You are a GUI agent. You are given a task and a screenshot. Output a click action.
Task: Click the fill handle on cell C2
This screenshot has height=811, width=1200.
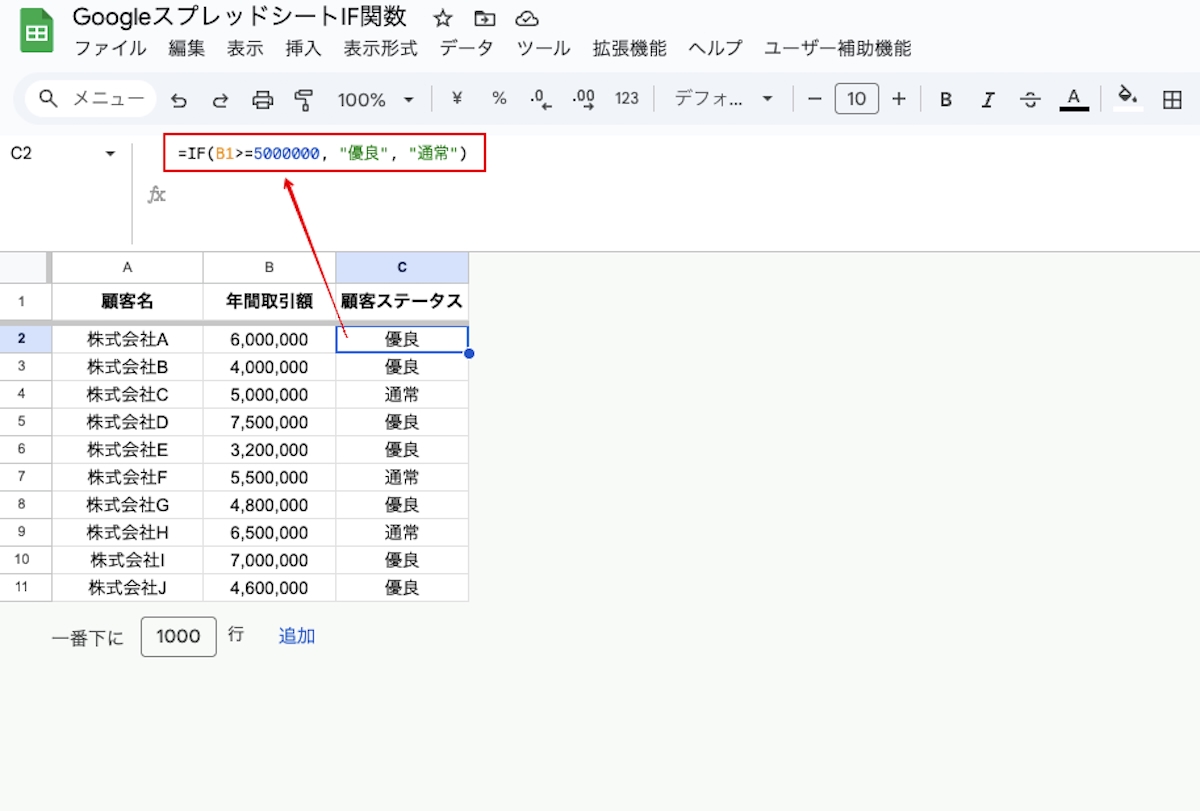point(469,353)
